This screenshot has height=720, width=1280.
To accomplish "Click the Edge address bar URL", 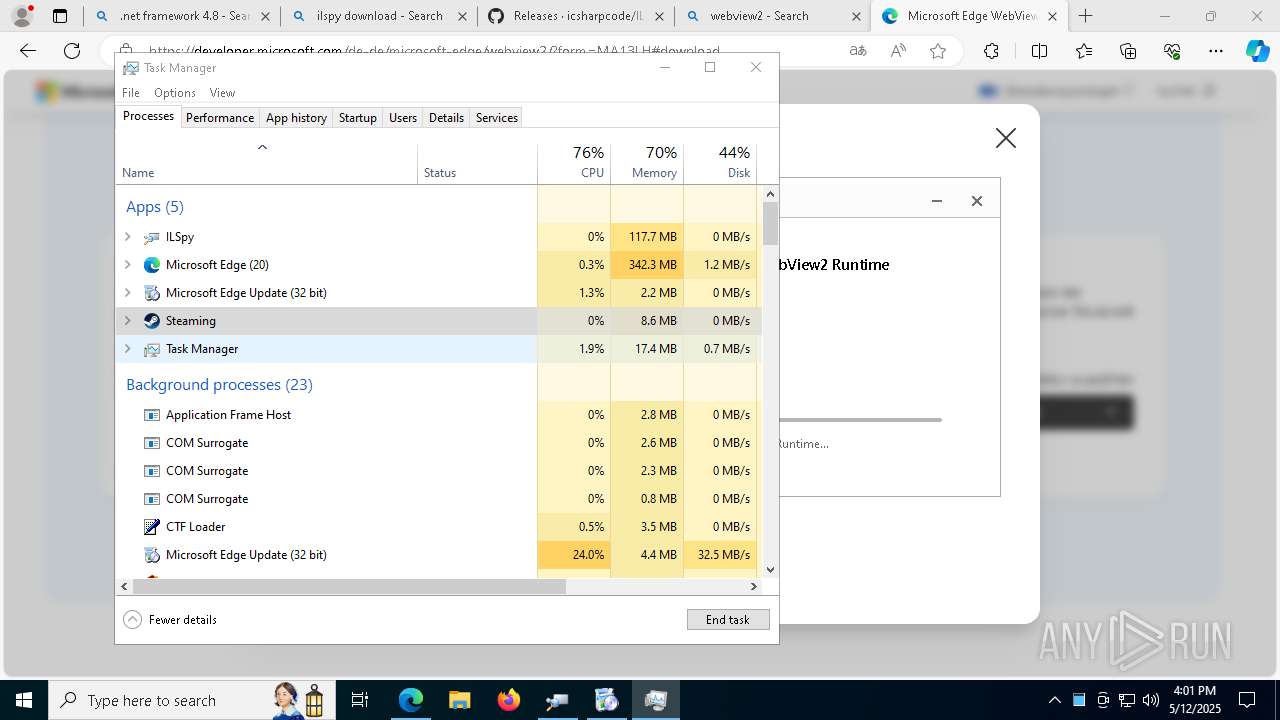I will (x=434, y=52).
